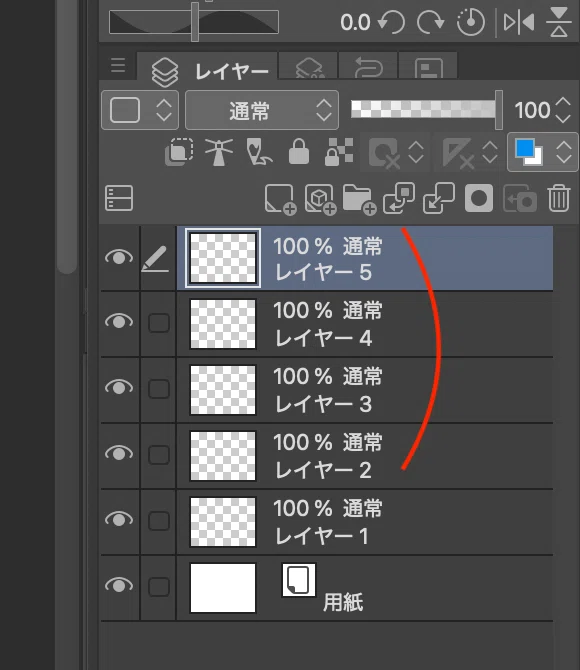Check selection box for レイヤー 1
580x670 pixels.
pos(159,521)
